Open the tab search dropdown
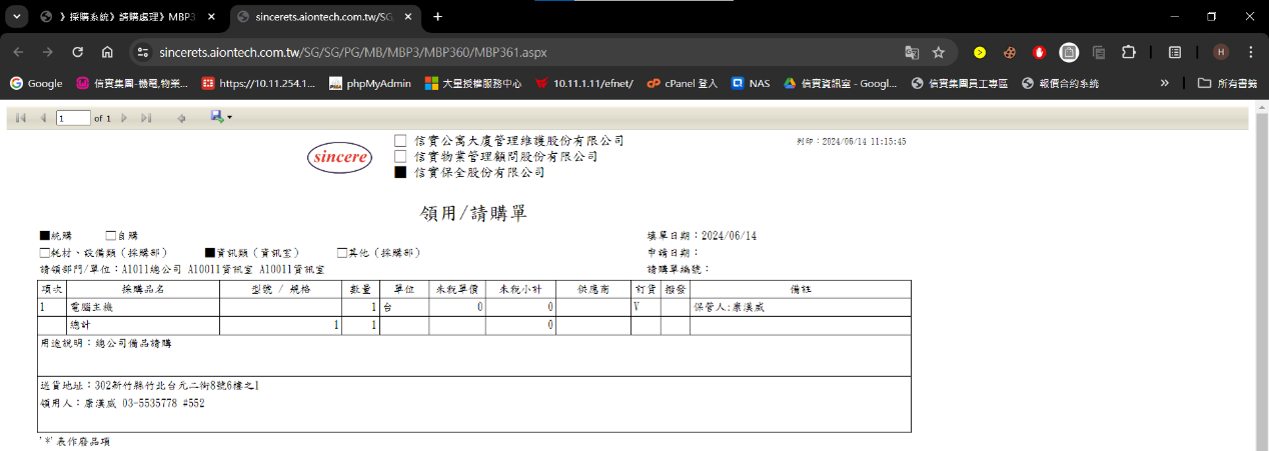The image size is (1269, 451). tap(17, 17)
